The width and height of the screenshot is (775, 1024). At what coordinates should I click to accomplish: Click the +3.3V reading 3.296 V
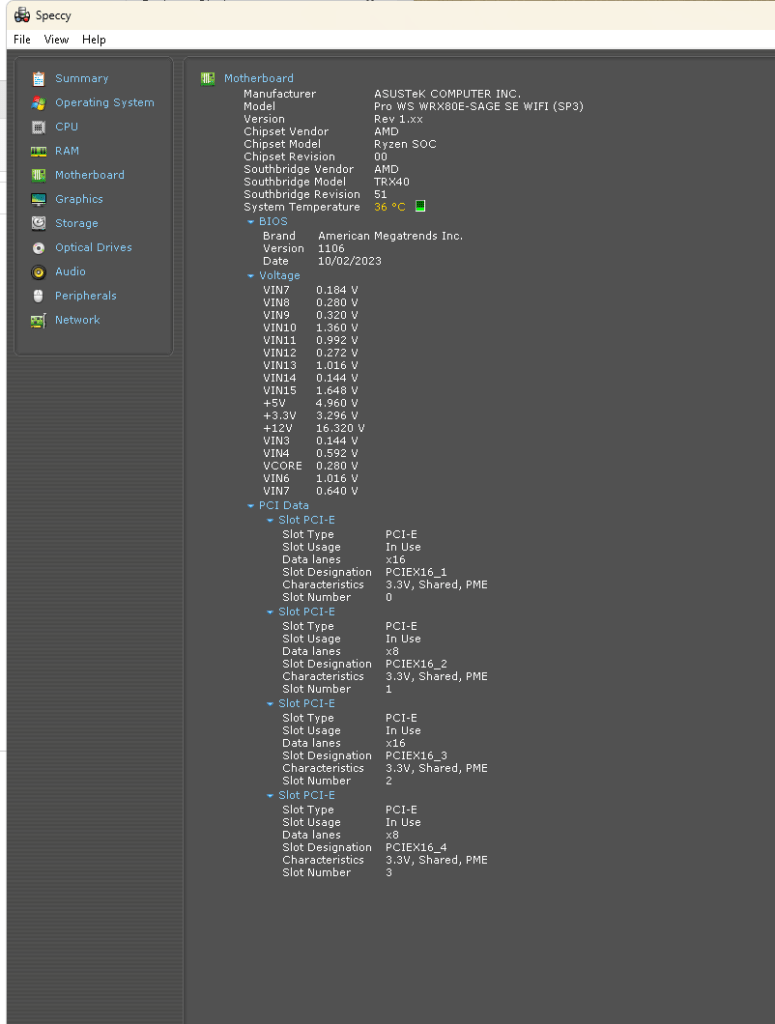[337, 416]
